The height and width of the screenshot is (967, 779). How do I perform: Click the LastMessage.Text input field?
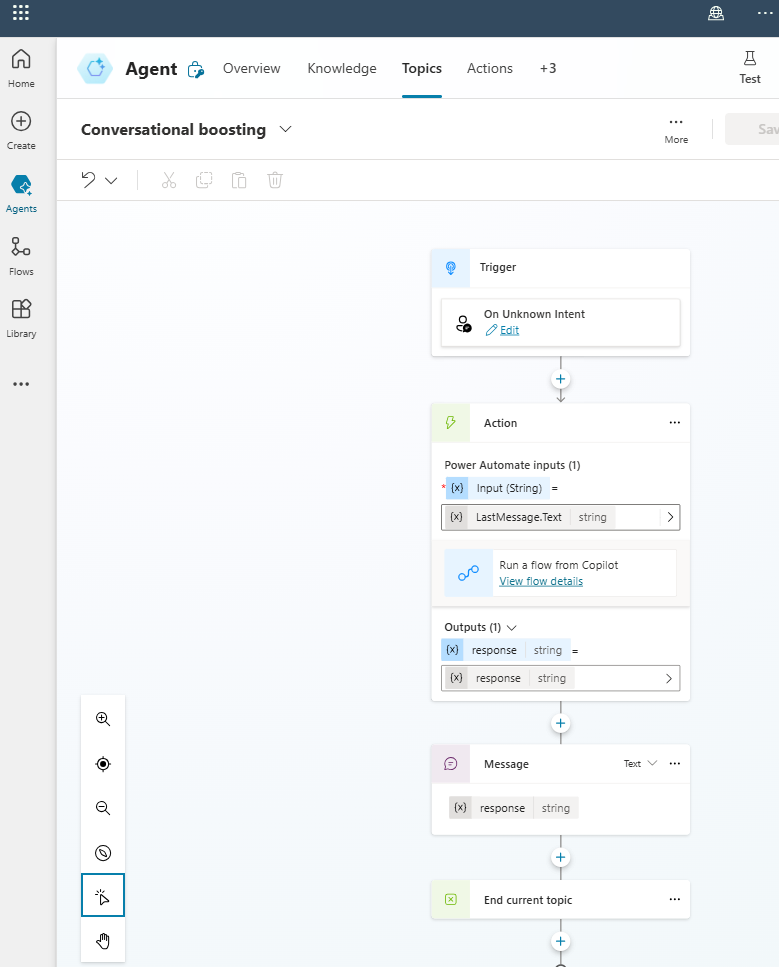(x=561, y=517)
